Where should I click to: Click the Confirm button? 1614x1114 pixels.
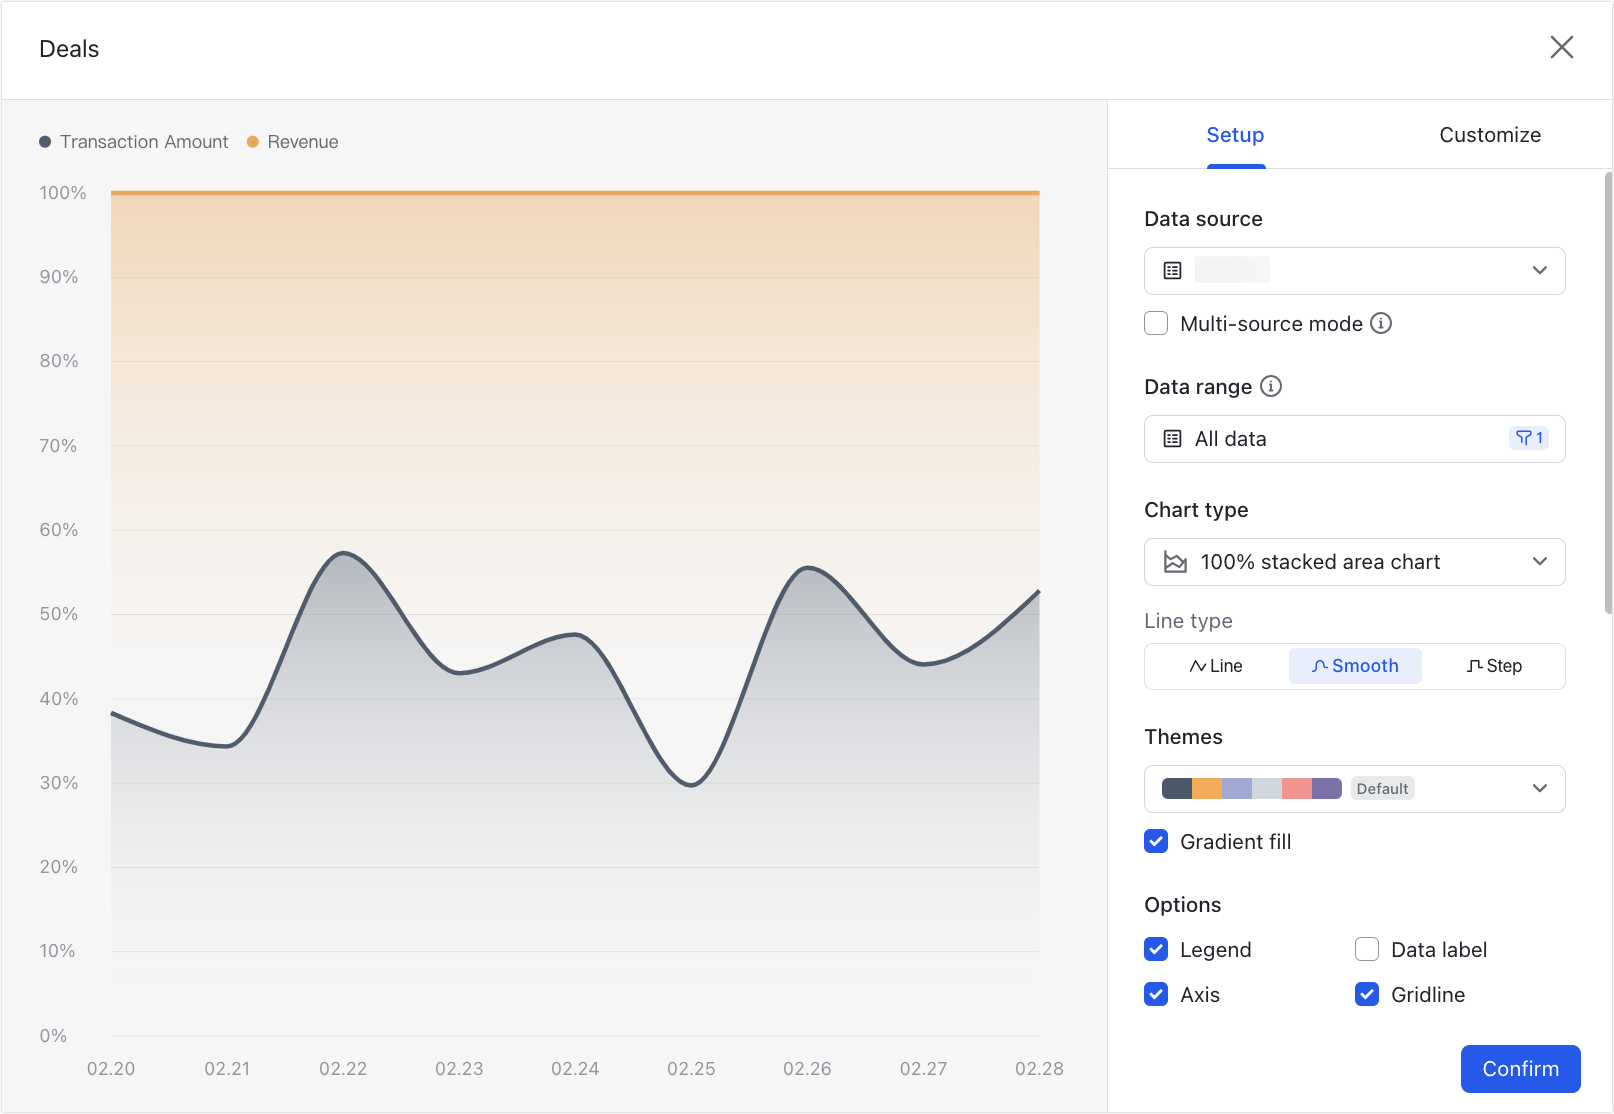pos(1520,1069)
